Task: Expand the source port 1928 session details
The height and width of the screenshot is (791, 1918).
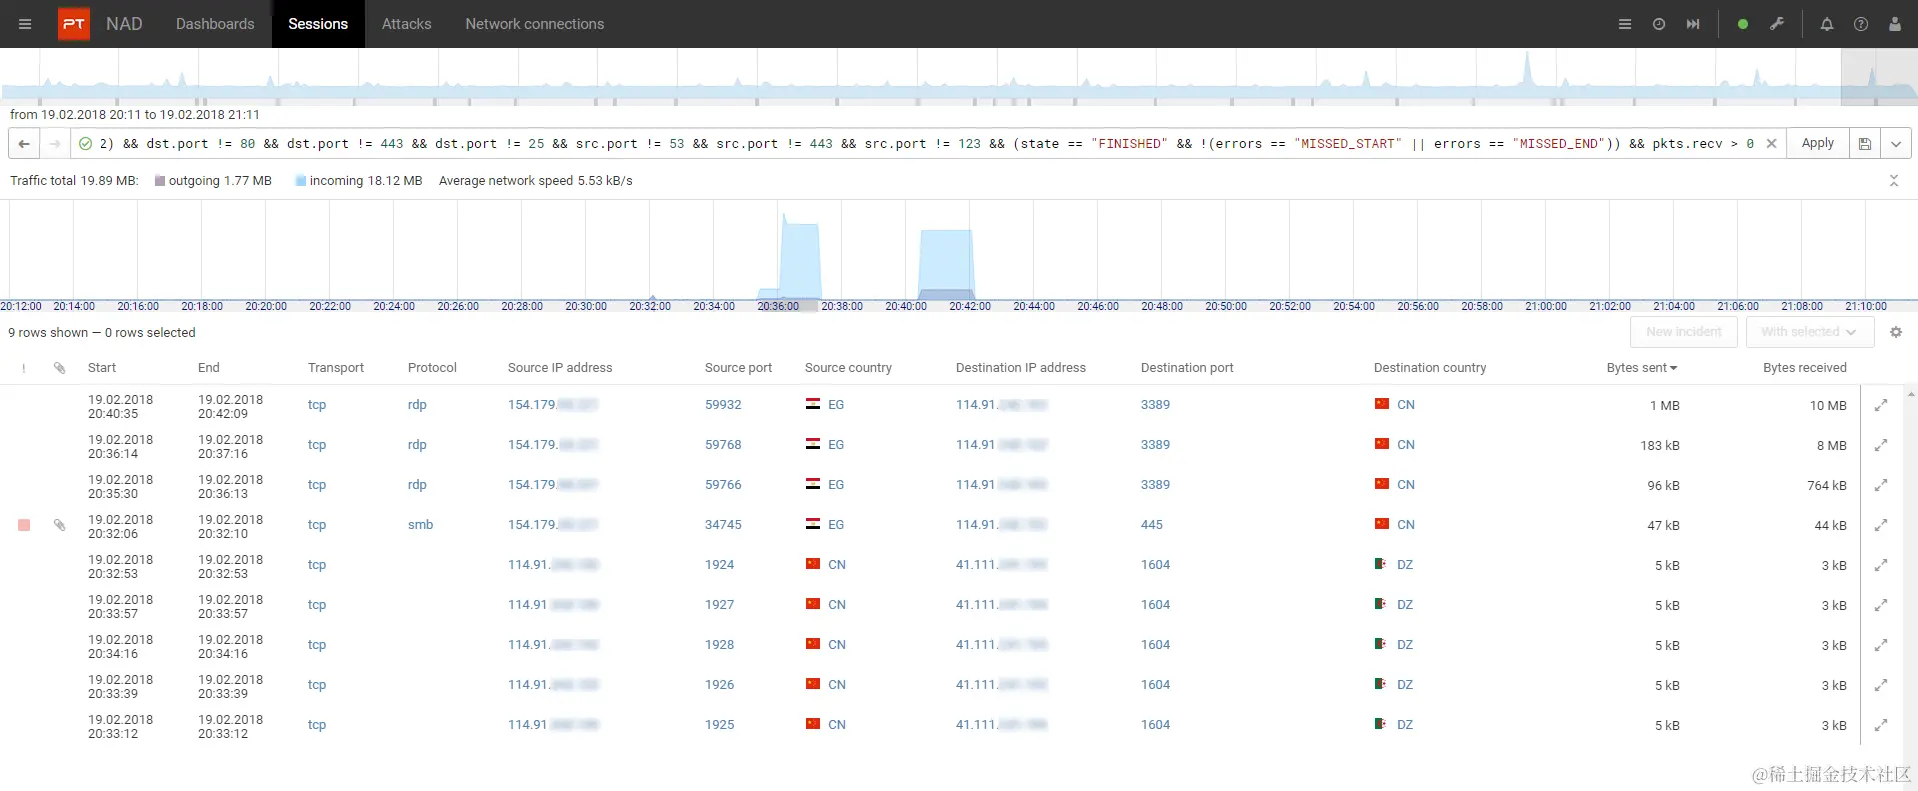Action: click(1881, 645)
